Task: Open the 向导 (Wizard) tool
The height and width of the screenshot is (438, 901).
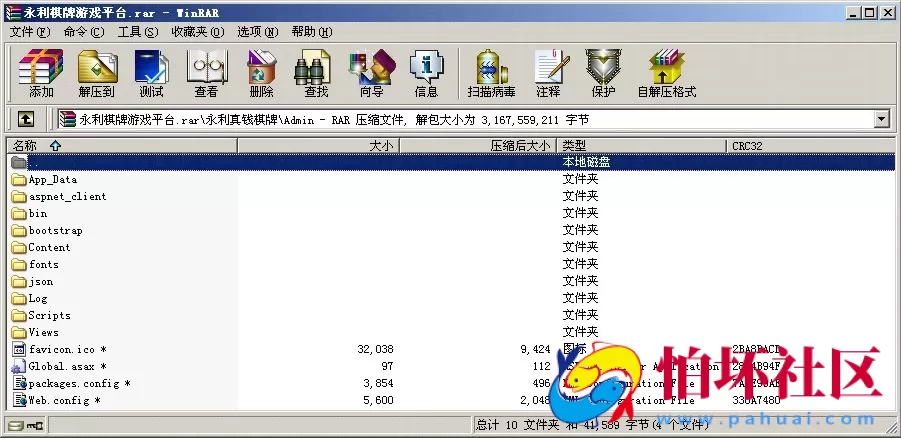Action: tap(372, 74)
